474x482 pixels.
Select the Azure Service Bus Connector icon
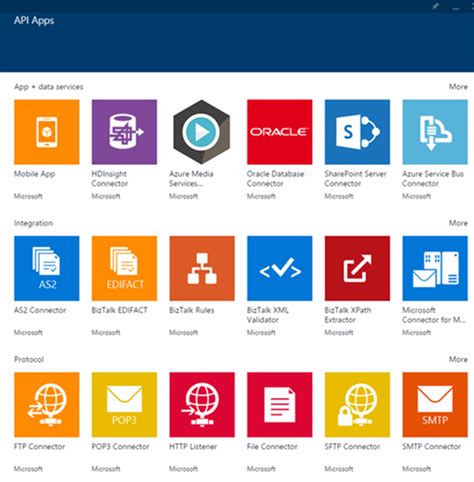click(x=435, y=132)
